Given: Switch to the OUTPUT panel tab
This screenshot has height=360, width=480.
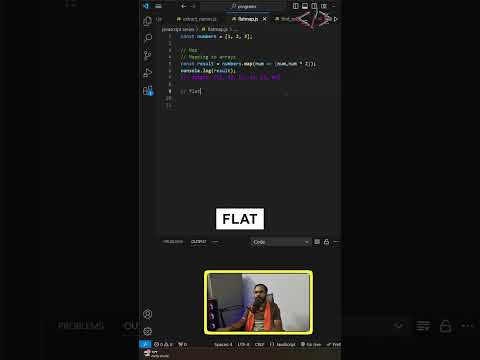Looking at the screenshot, I should pyautogui.click(x=199, y=242).
